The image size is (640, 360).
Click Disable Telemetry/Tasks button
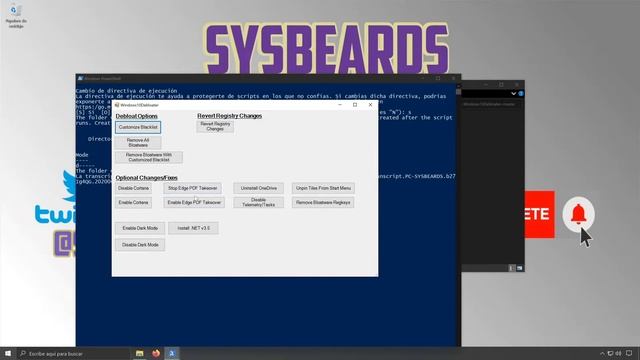tap(259, 202)
